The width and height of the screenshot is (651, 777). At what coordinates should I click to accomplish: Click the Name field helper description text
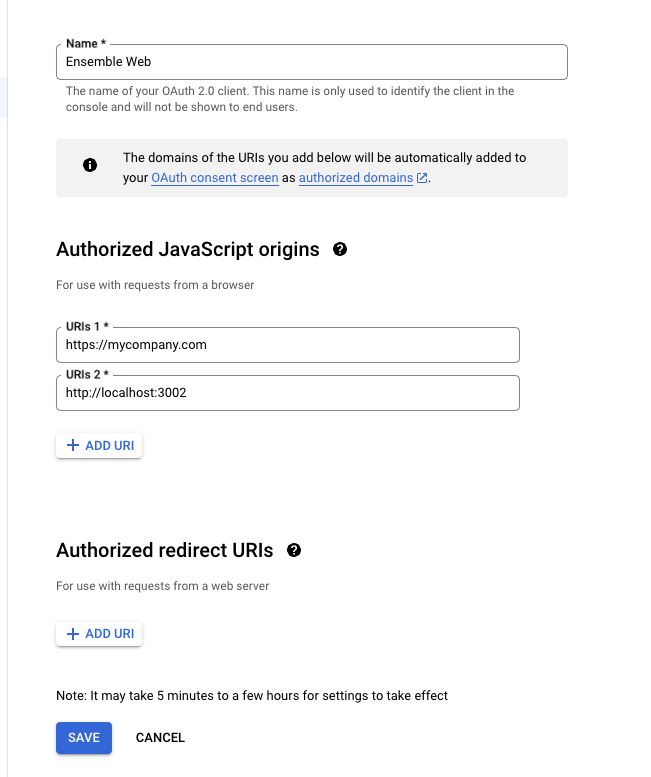289,99
